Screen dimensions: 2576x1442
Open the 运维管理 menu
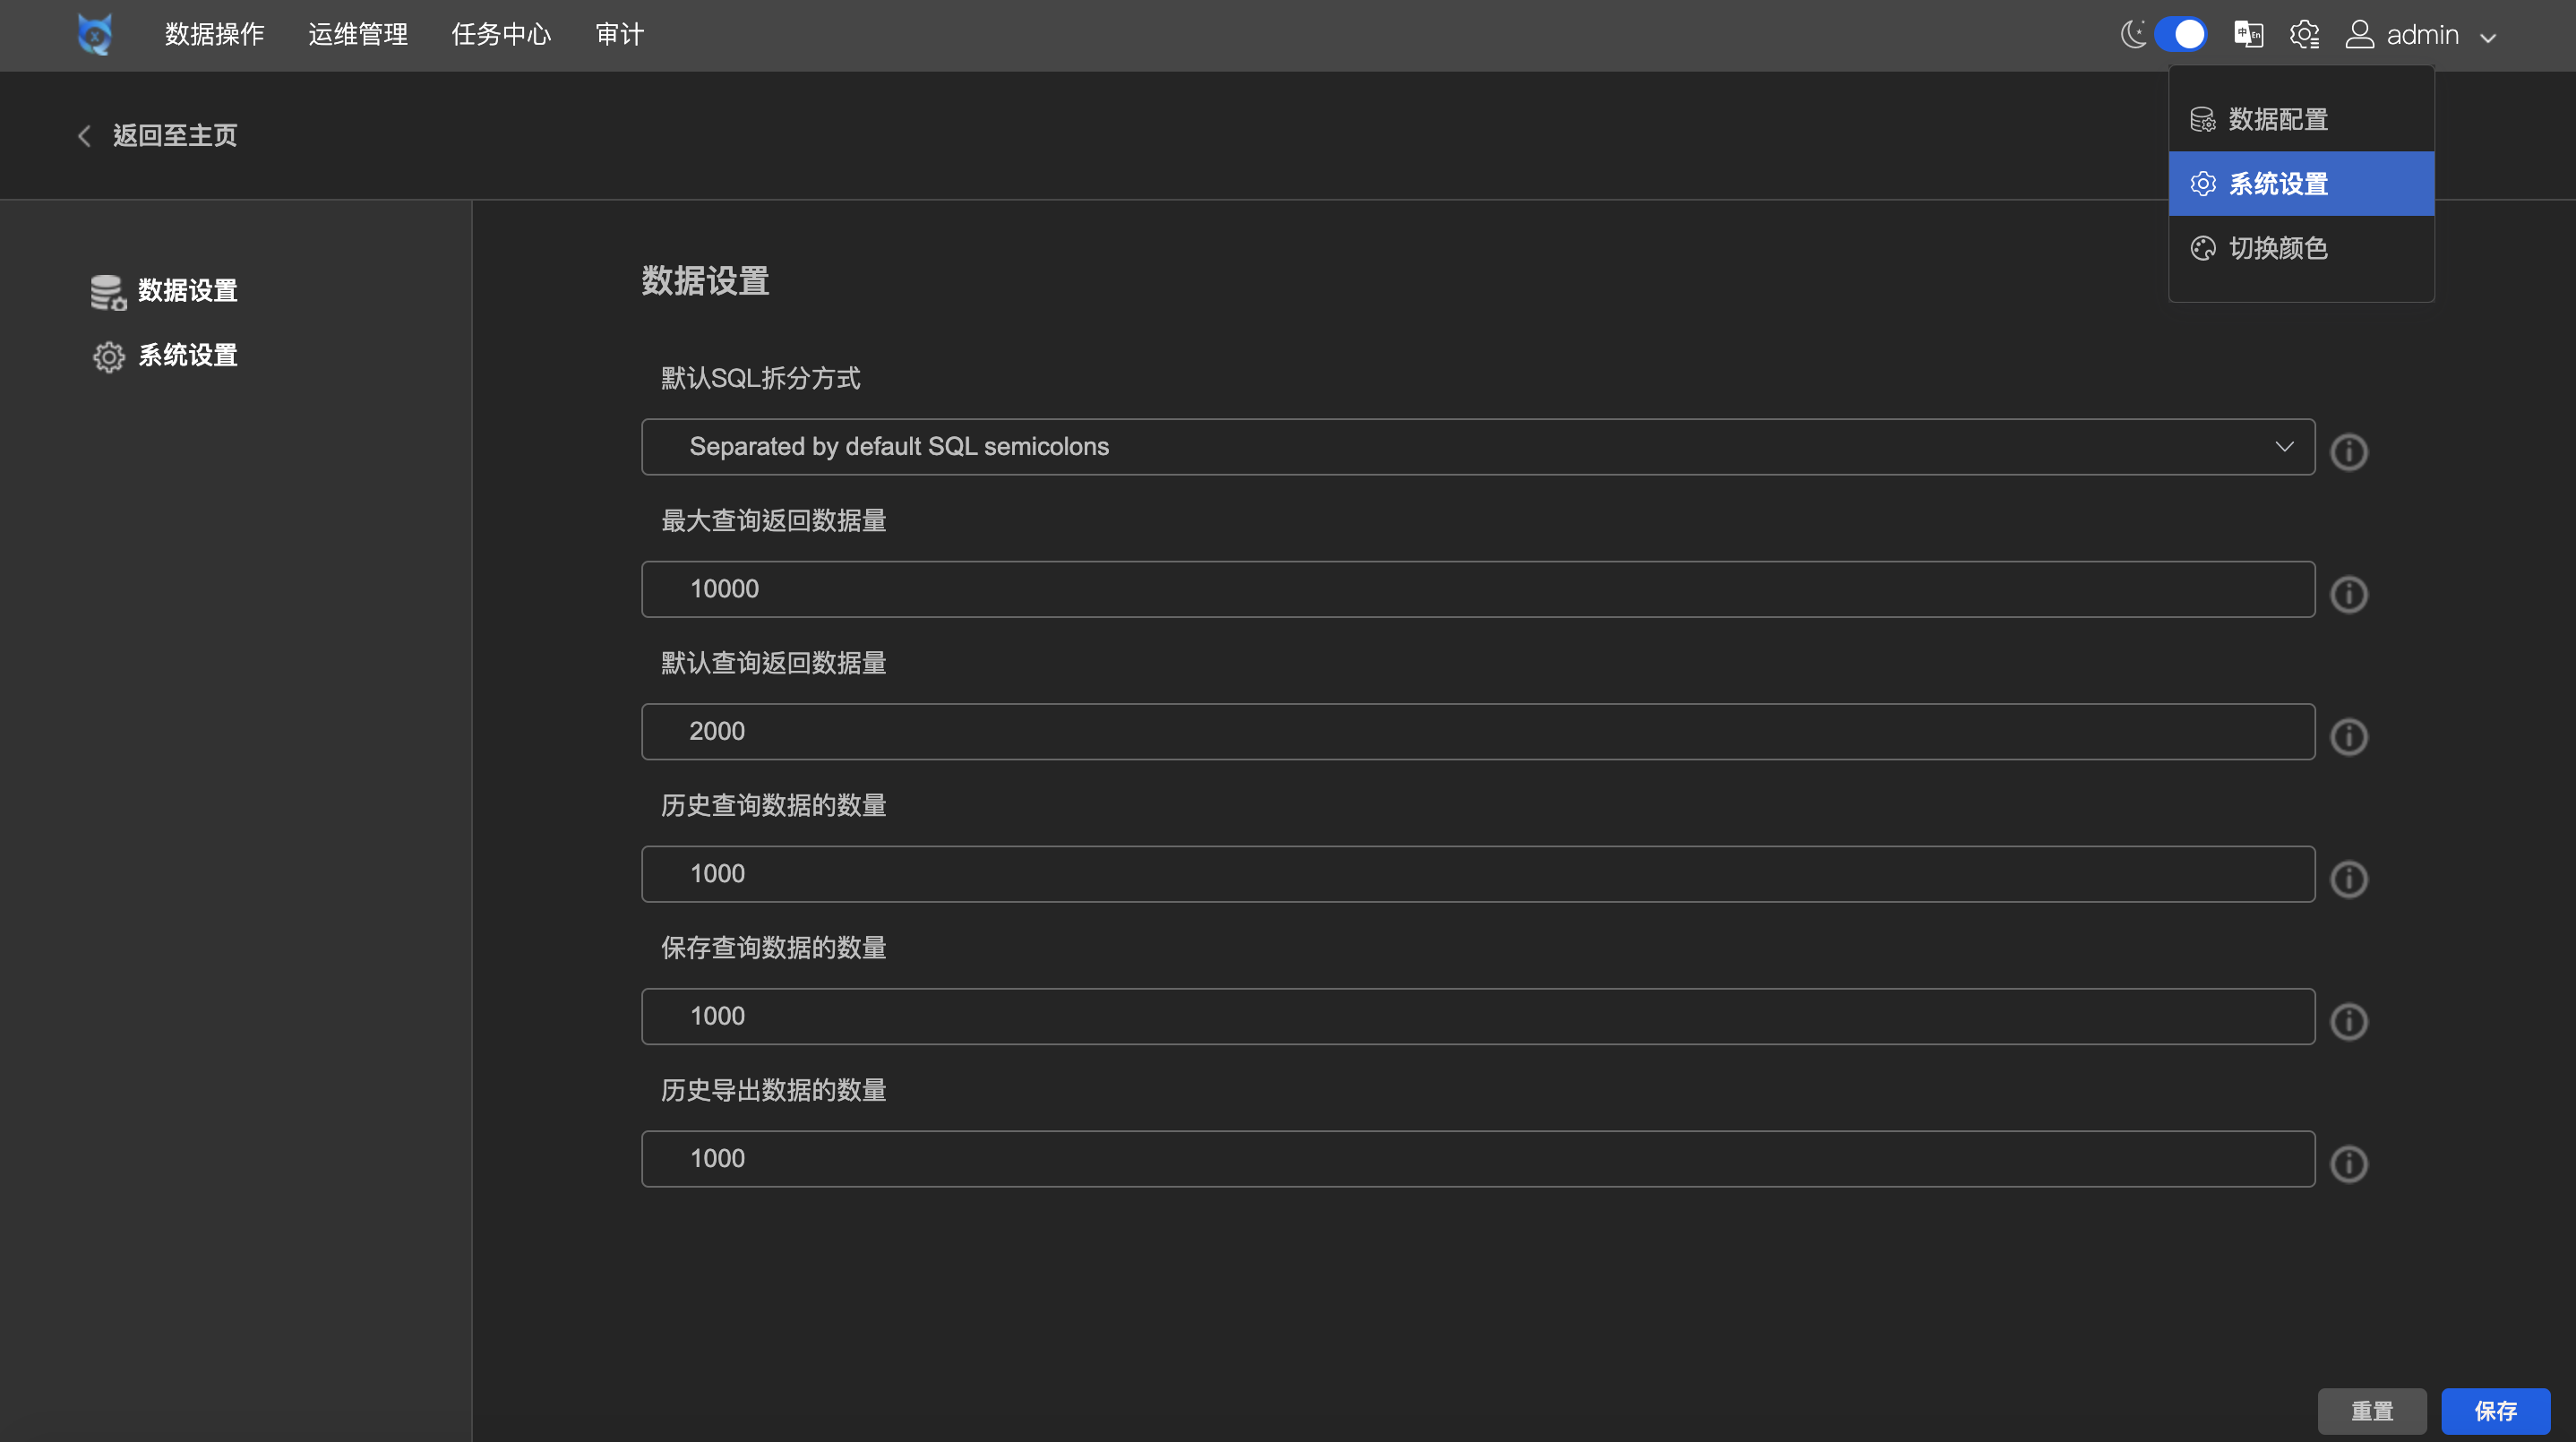(358, 35)
